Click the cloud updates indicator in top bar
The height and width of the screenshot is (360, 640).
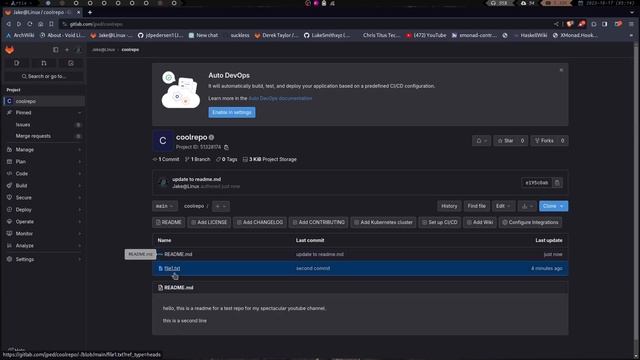click(x=528, y=3)
